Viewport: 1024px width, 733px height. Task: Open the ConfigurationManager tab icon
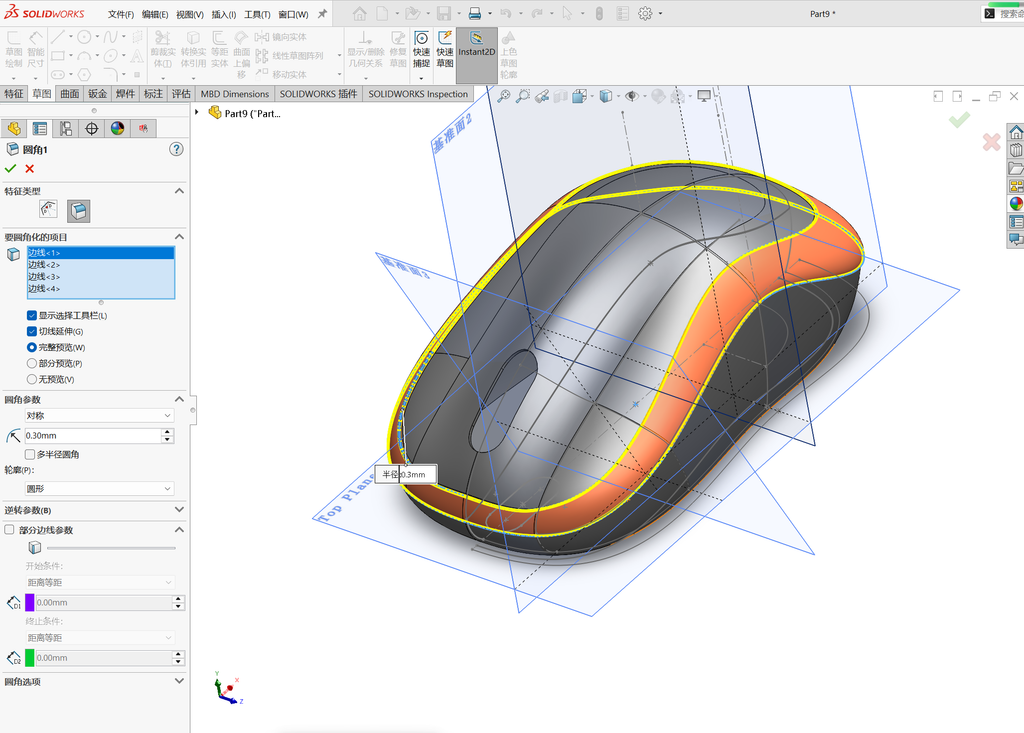pyautogui.click(x=66, y=129)
